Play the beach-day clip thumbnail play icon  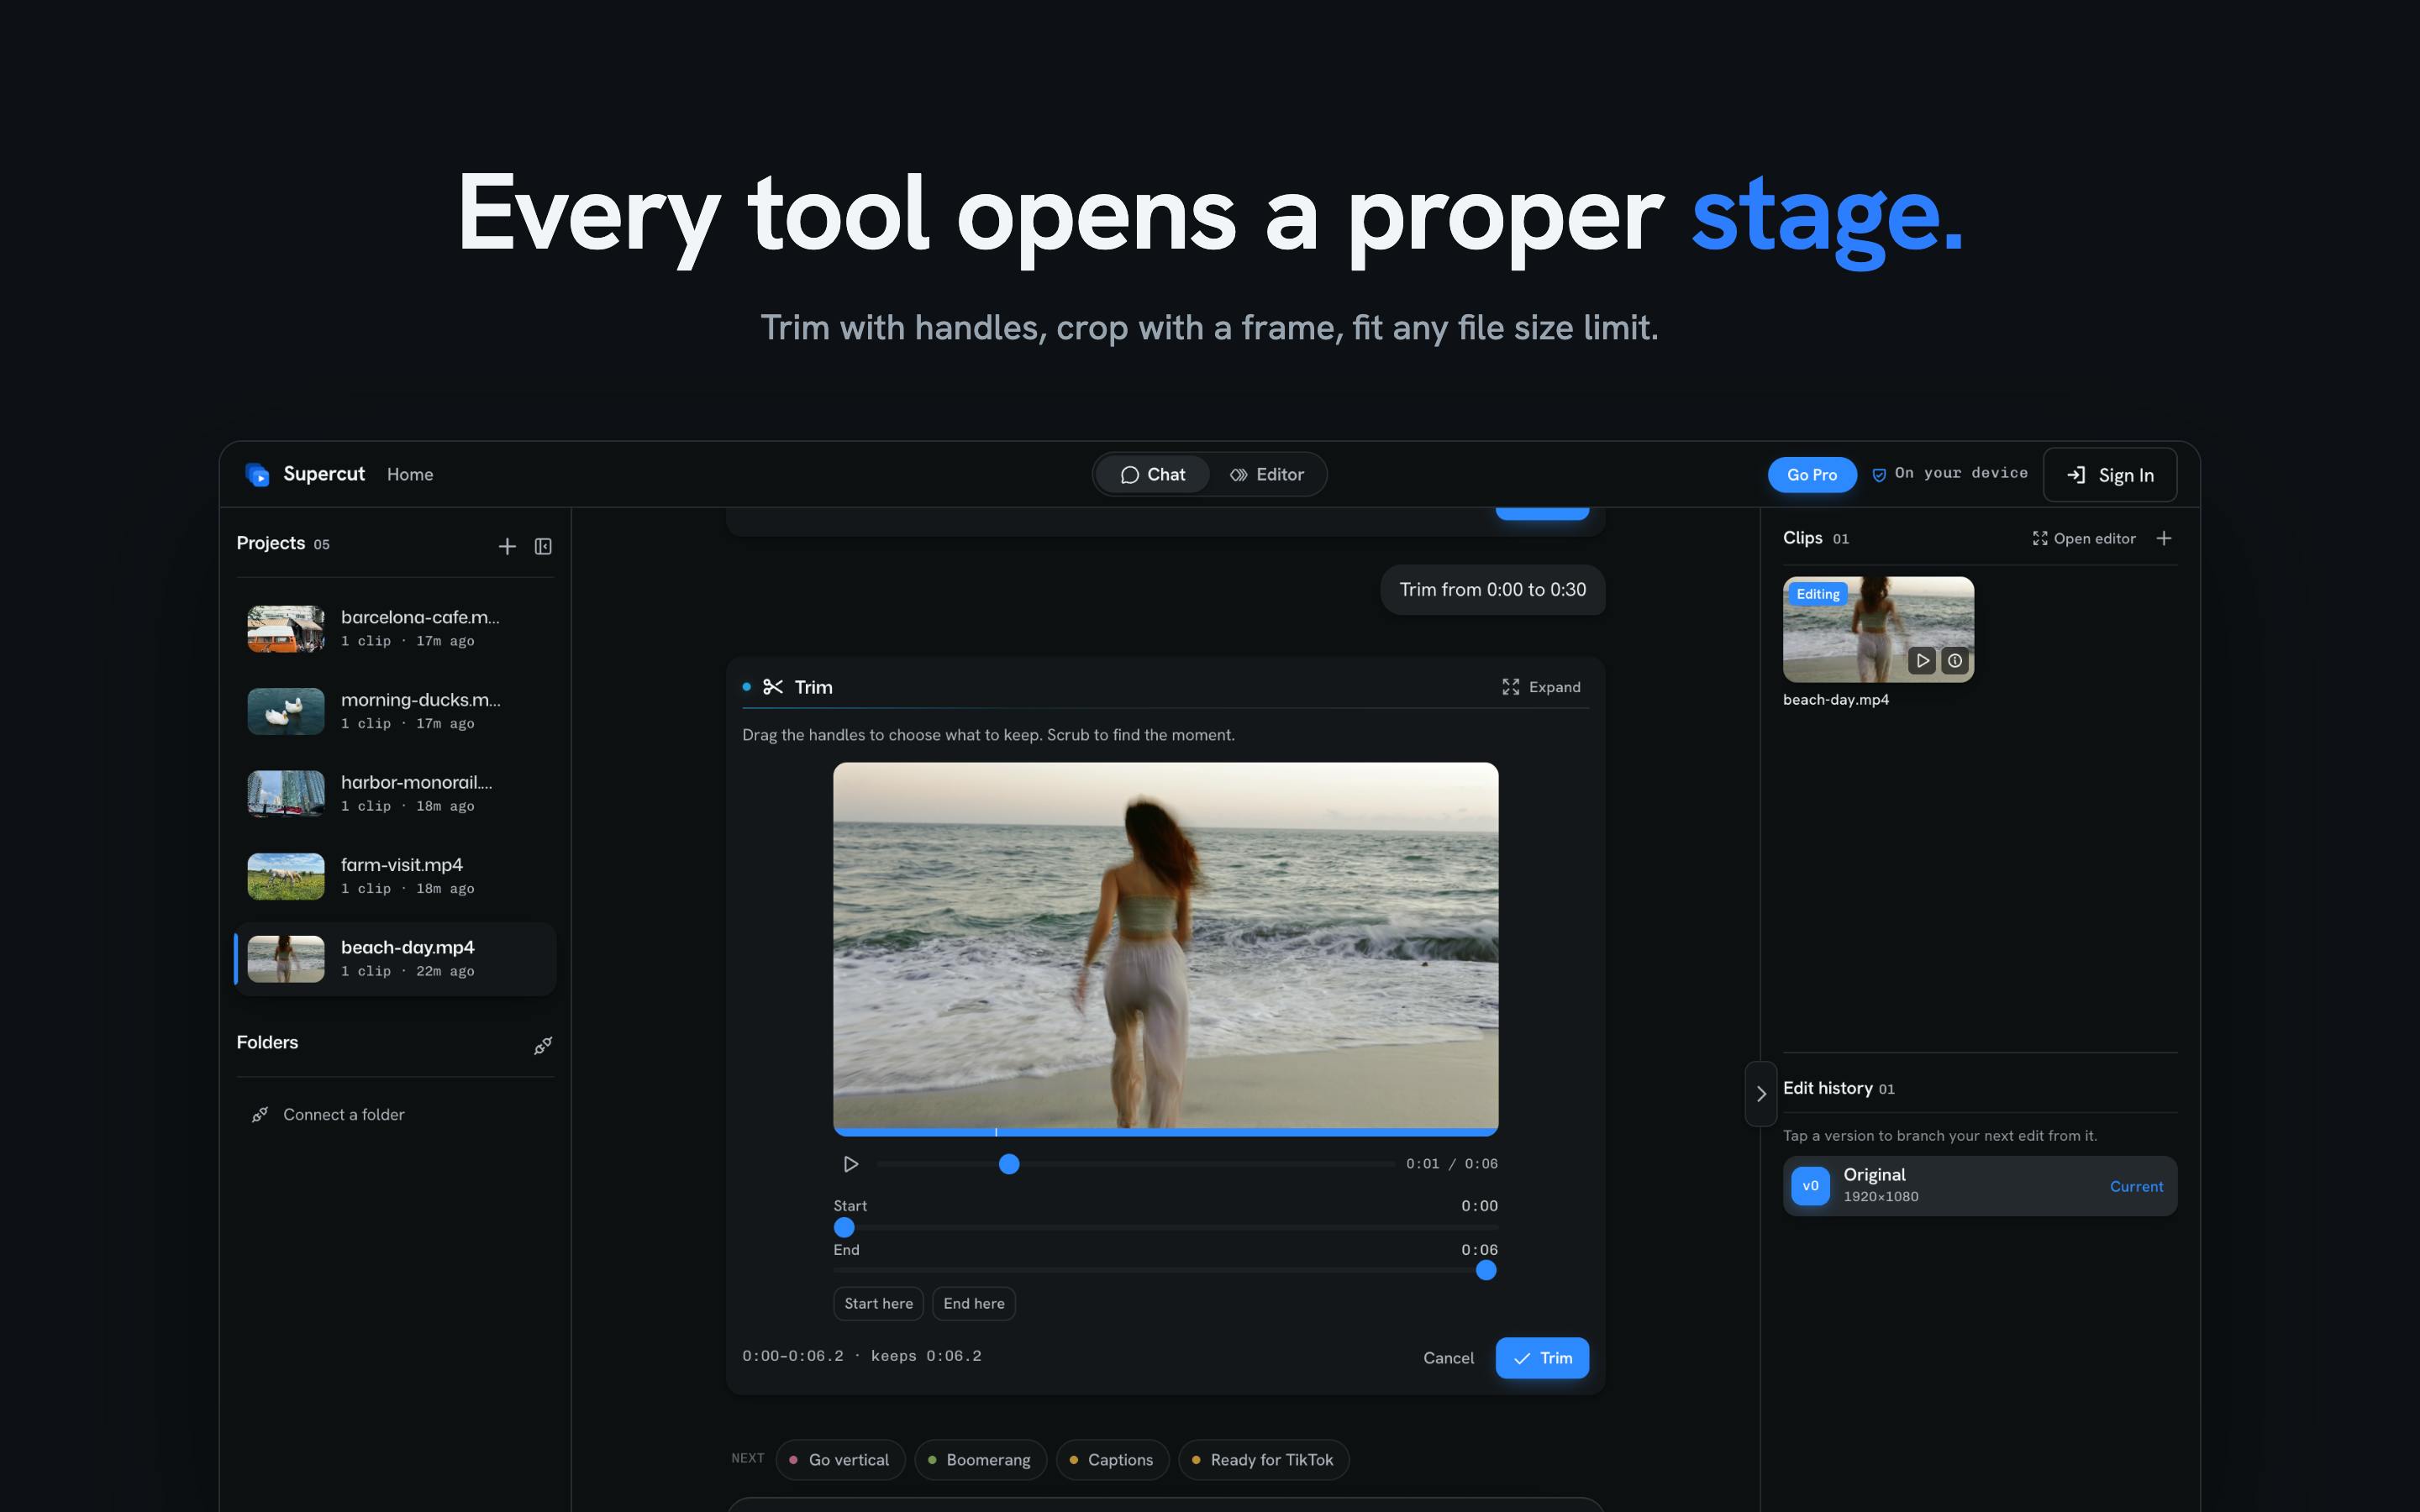1922,660
